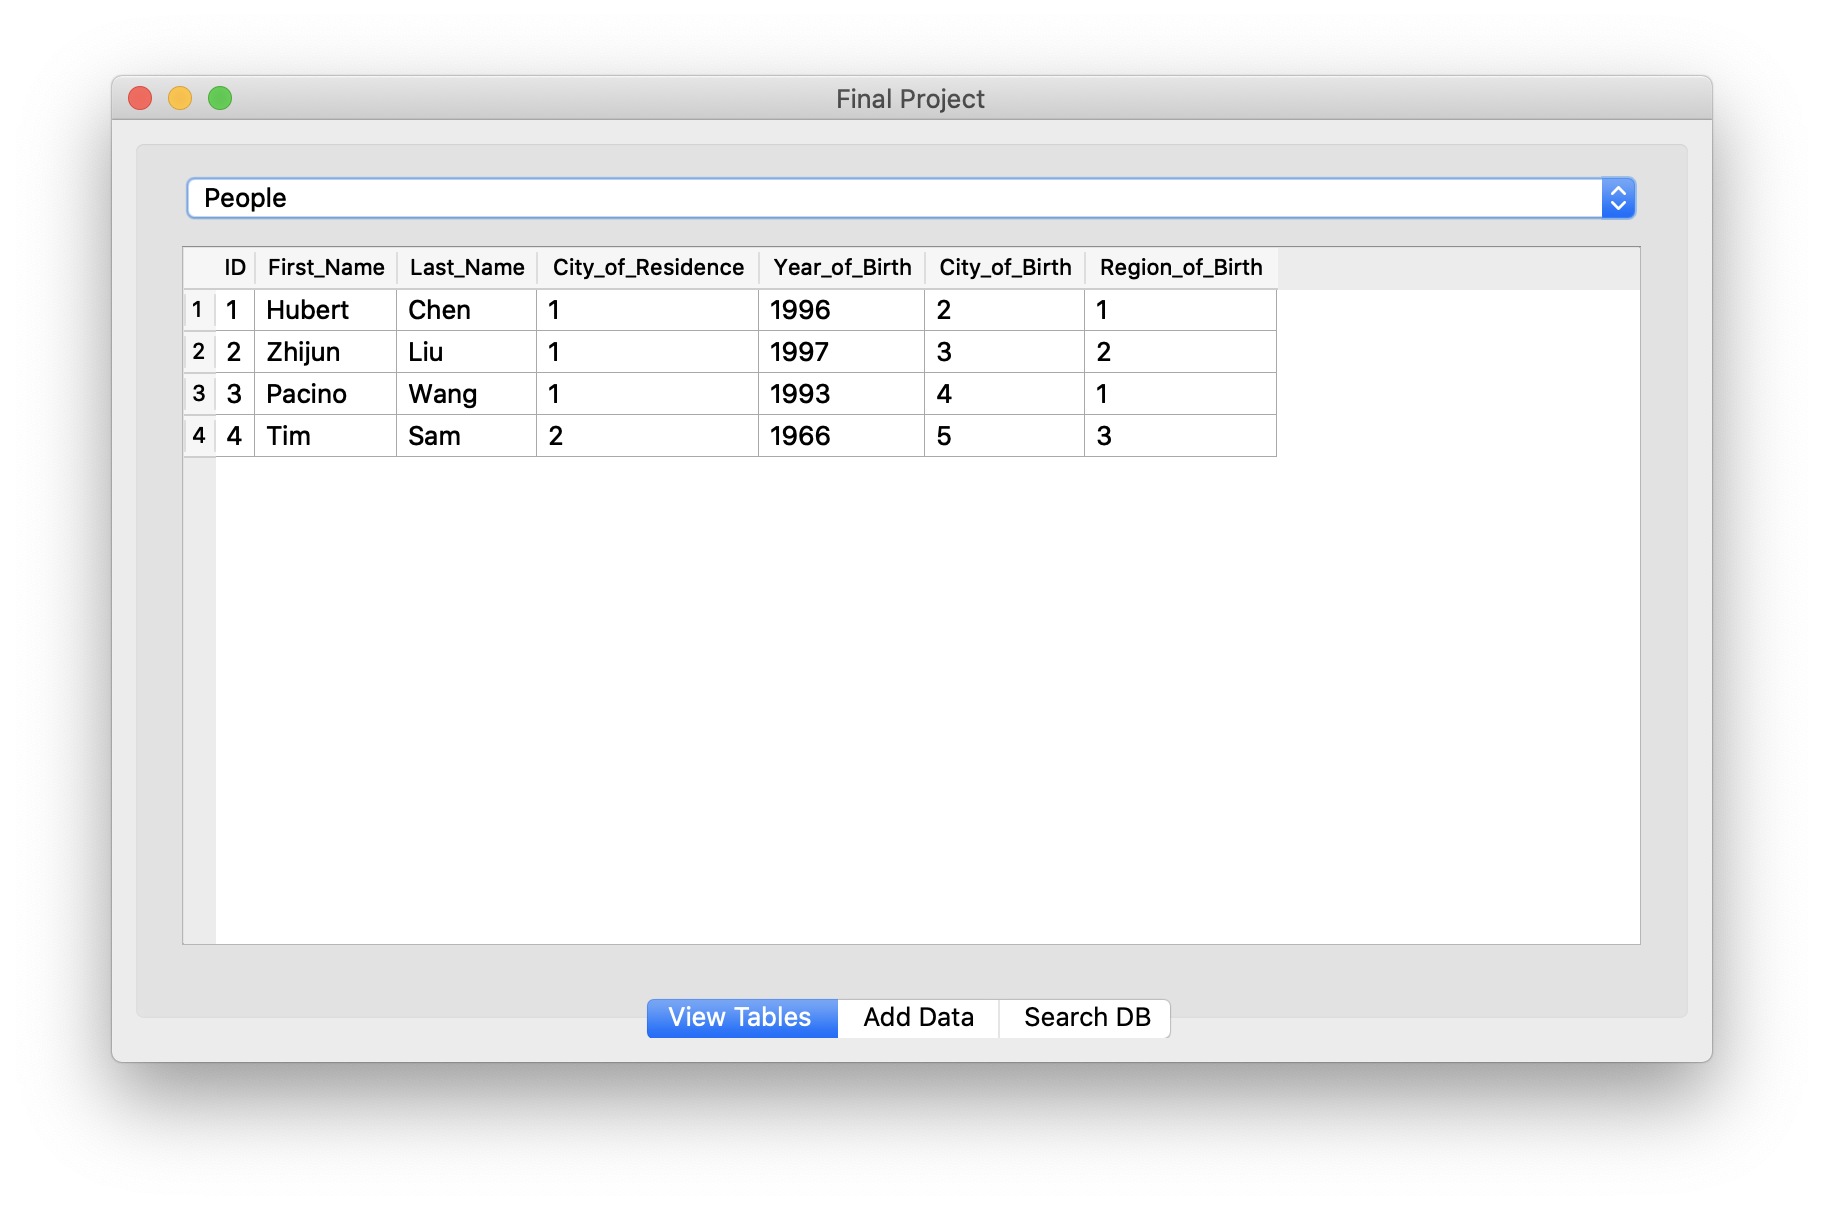Select Zhijun's City_of_Birth cell
The width and height of the screenshot is (1824, 1210).
pos(1005,352)
